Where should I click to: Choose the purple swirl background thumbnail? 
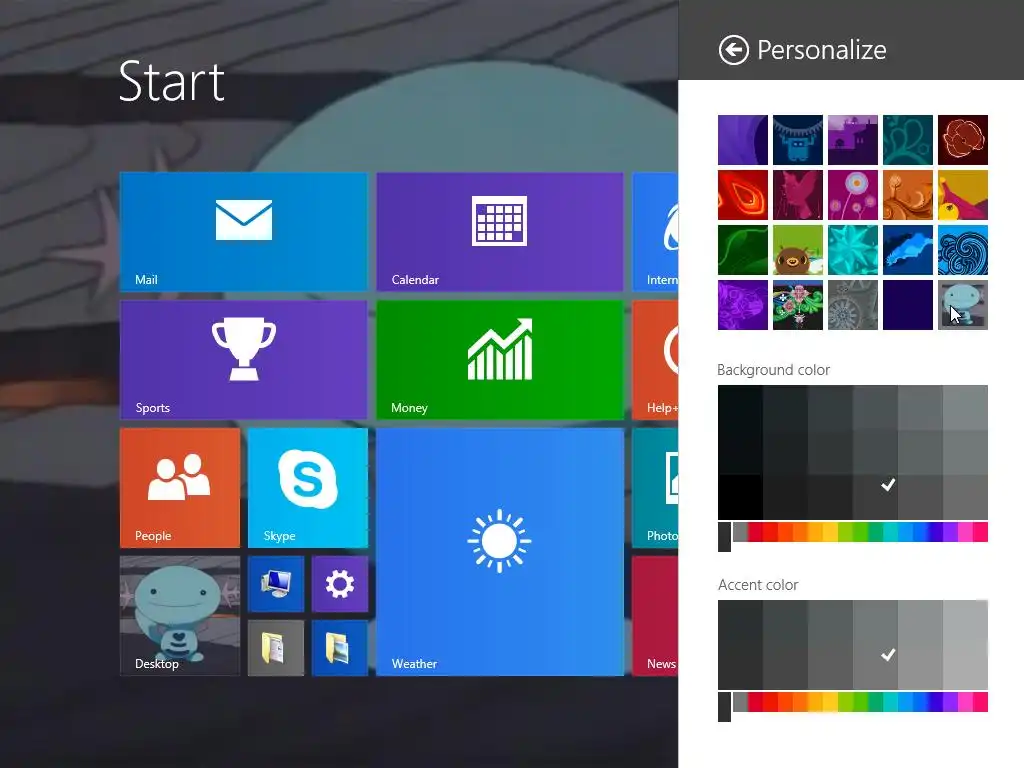coord(743,140)
